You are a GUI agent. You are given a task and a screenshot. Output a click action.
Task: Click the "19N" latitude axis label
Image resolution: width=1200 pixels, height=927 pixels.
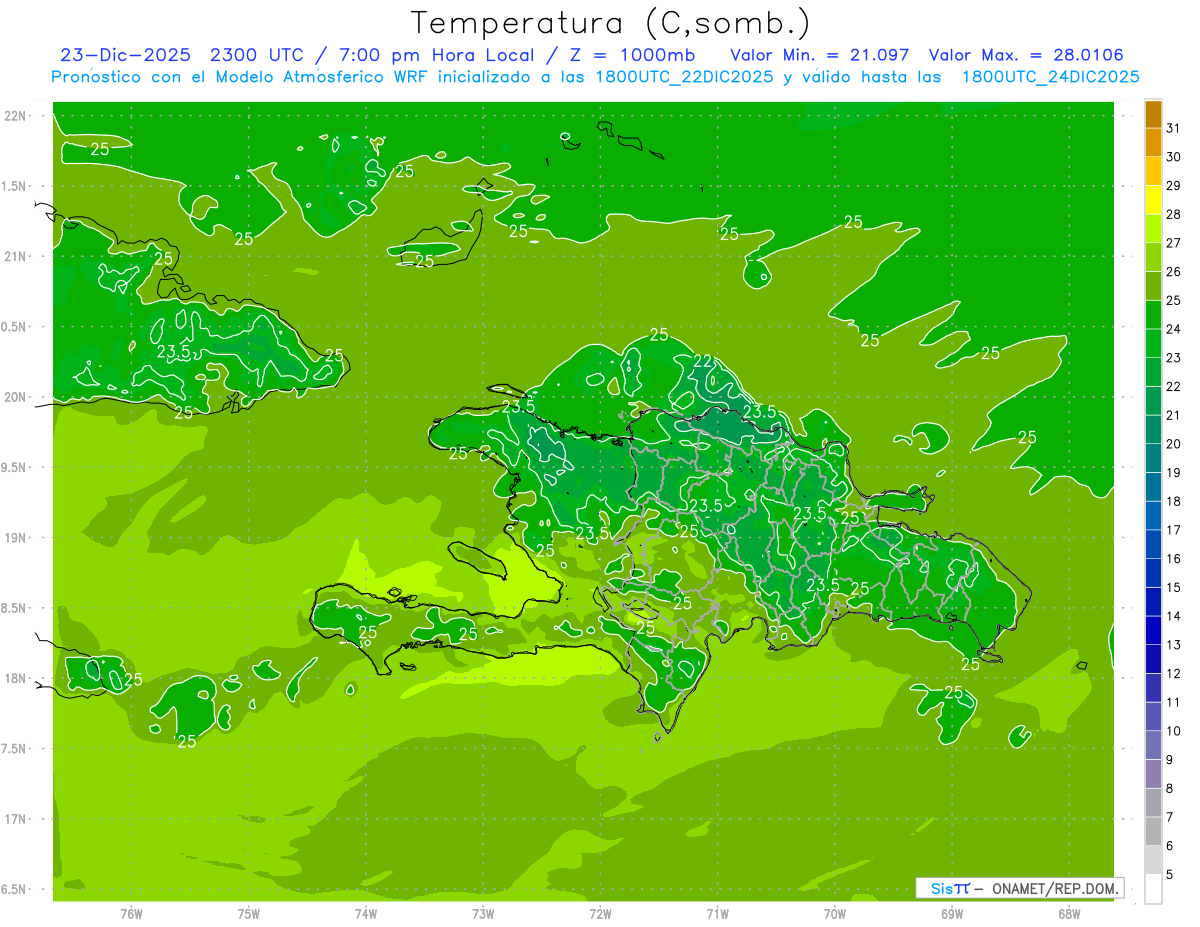pos(15,538)
